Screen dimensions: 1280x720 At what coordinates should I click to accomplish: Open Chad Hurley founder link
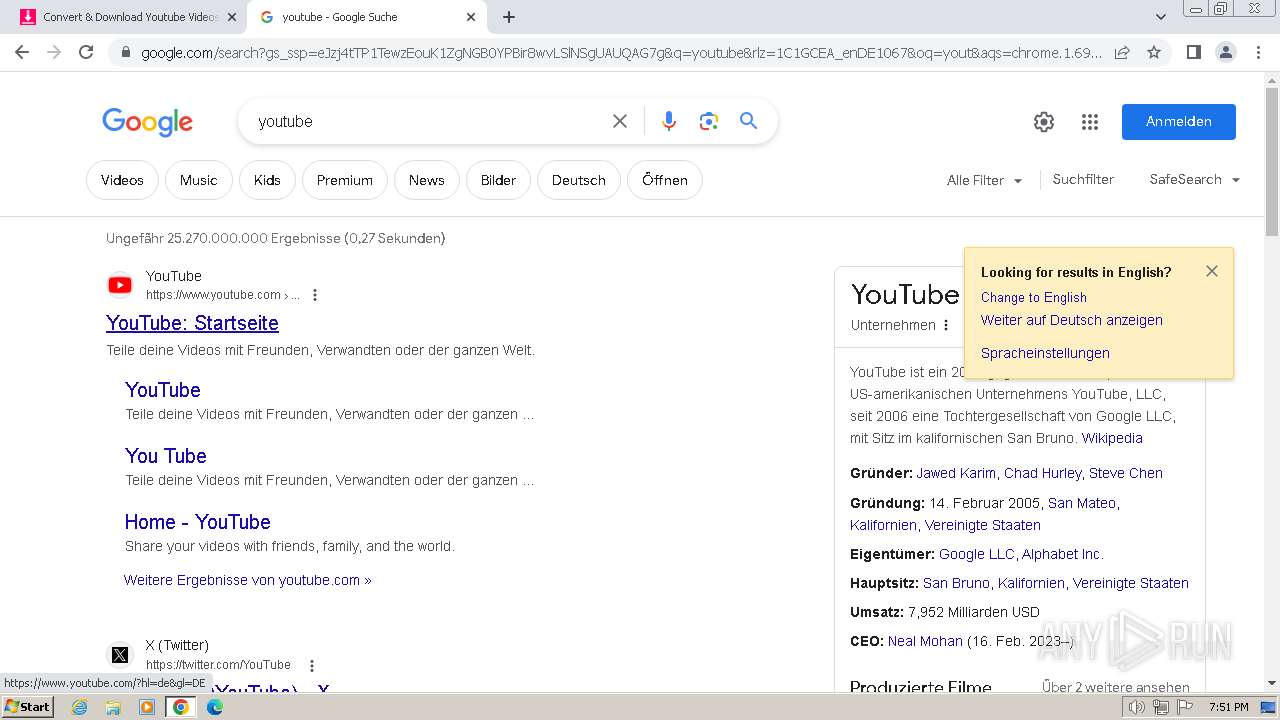click(x=1043, y=473)
